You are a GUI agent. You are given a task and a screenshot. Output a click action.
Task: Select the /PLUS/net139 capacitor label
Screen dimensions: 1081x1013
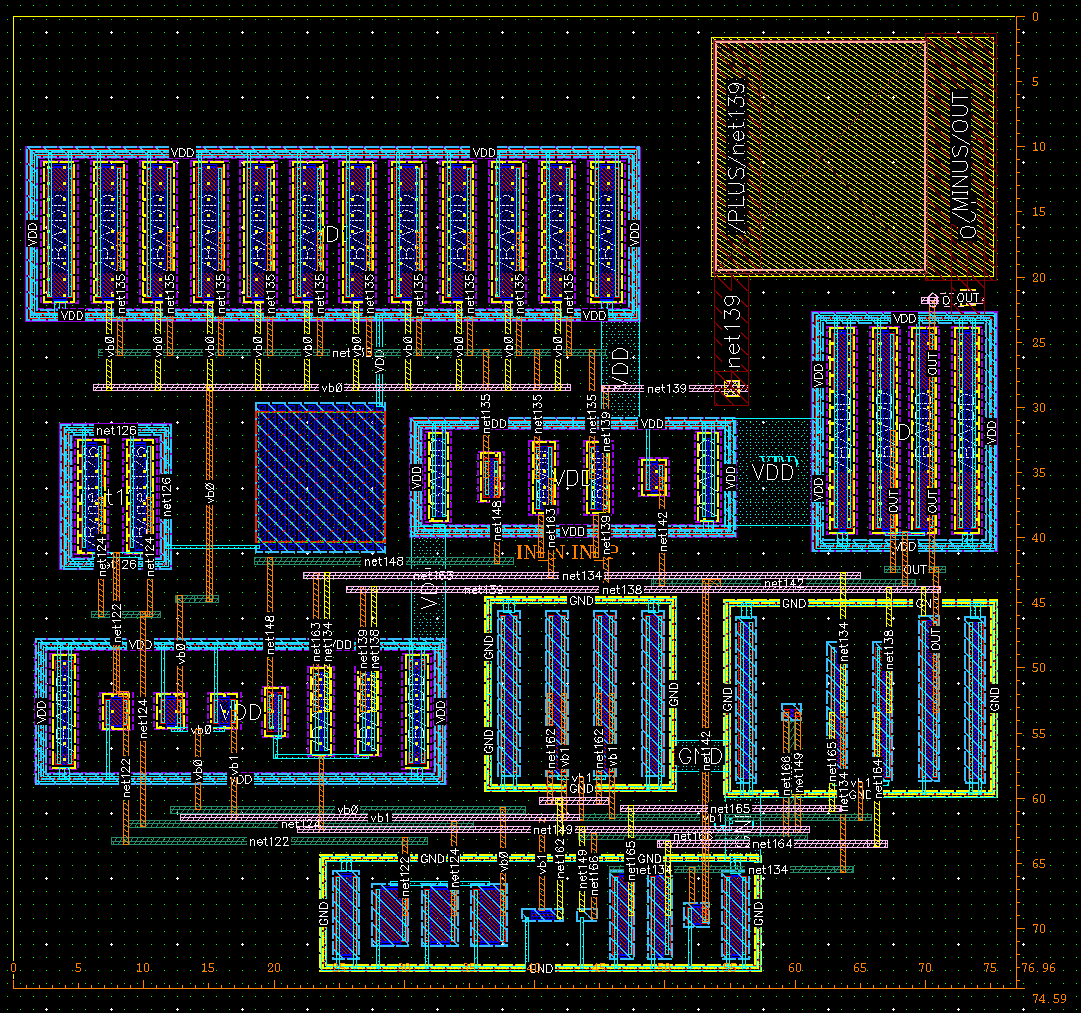click(736, 159)
